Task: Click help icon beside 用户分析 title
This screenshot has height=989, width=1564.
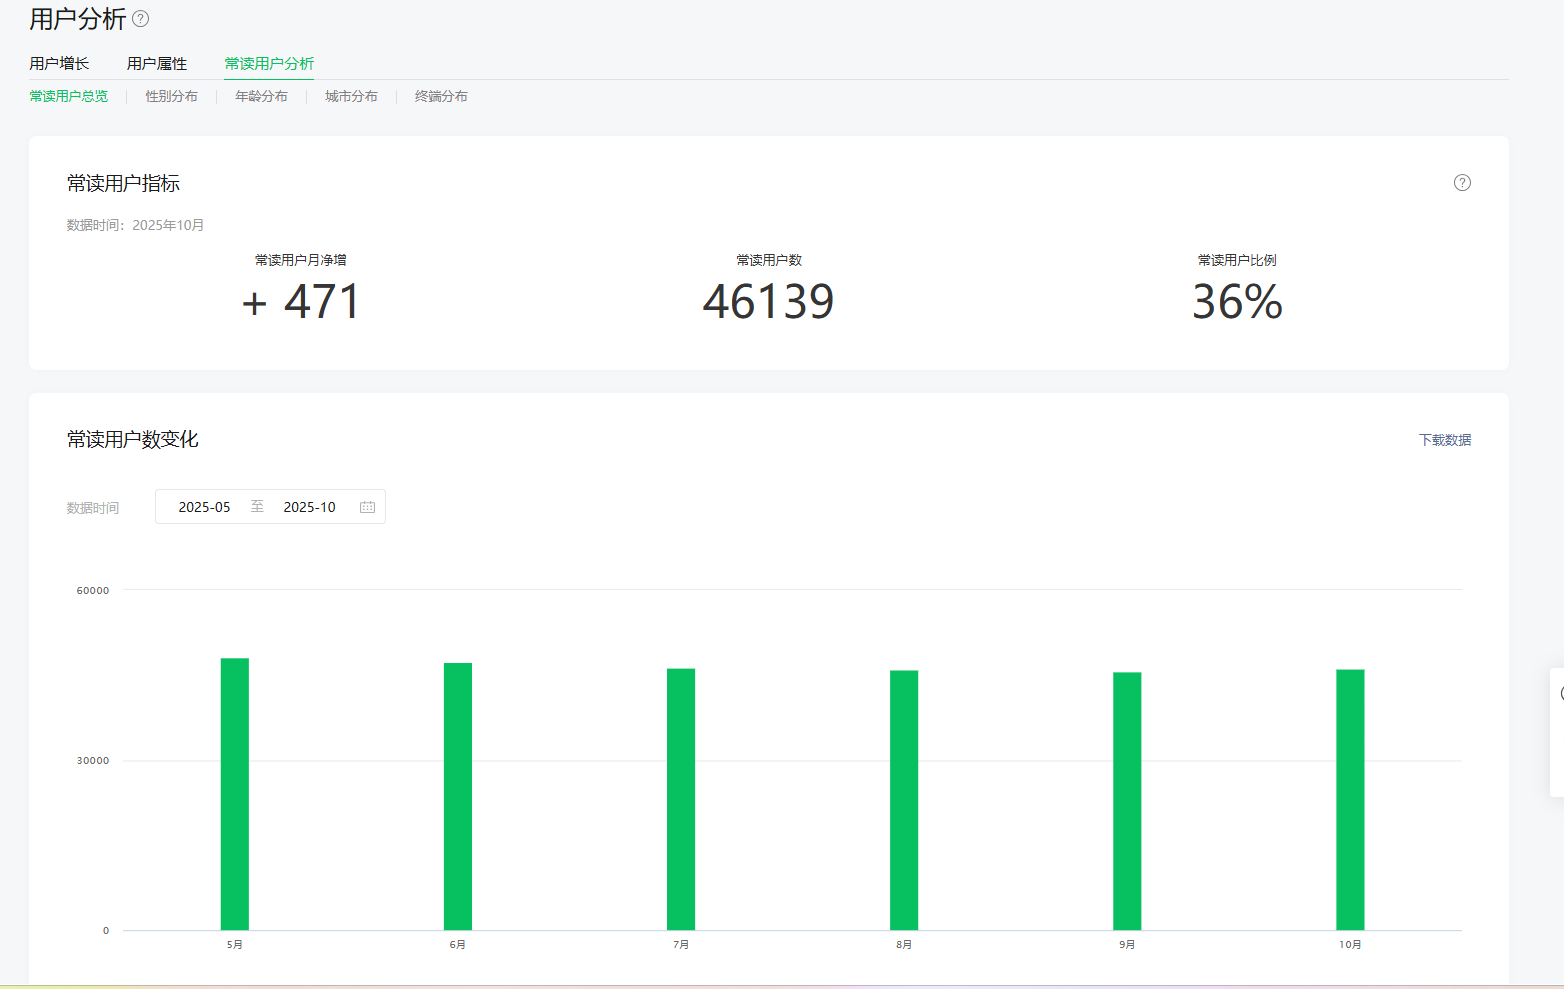Action: click(141, 19)
